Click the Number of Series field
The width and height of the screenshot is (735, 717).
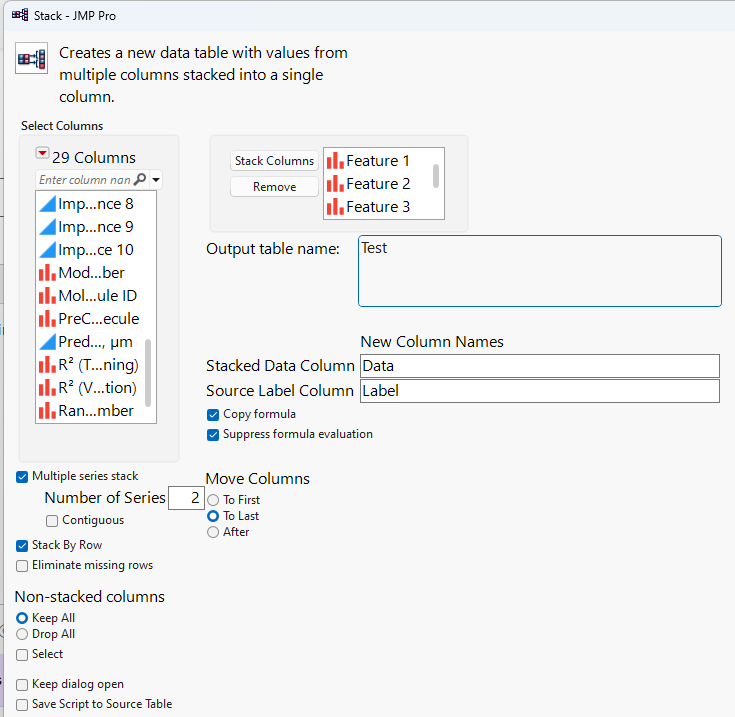[x=186, y=498]
